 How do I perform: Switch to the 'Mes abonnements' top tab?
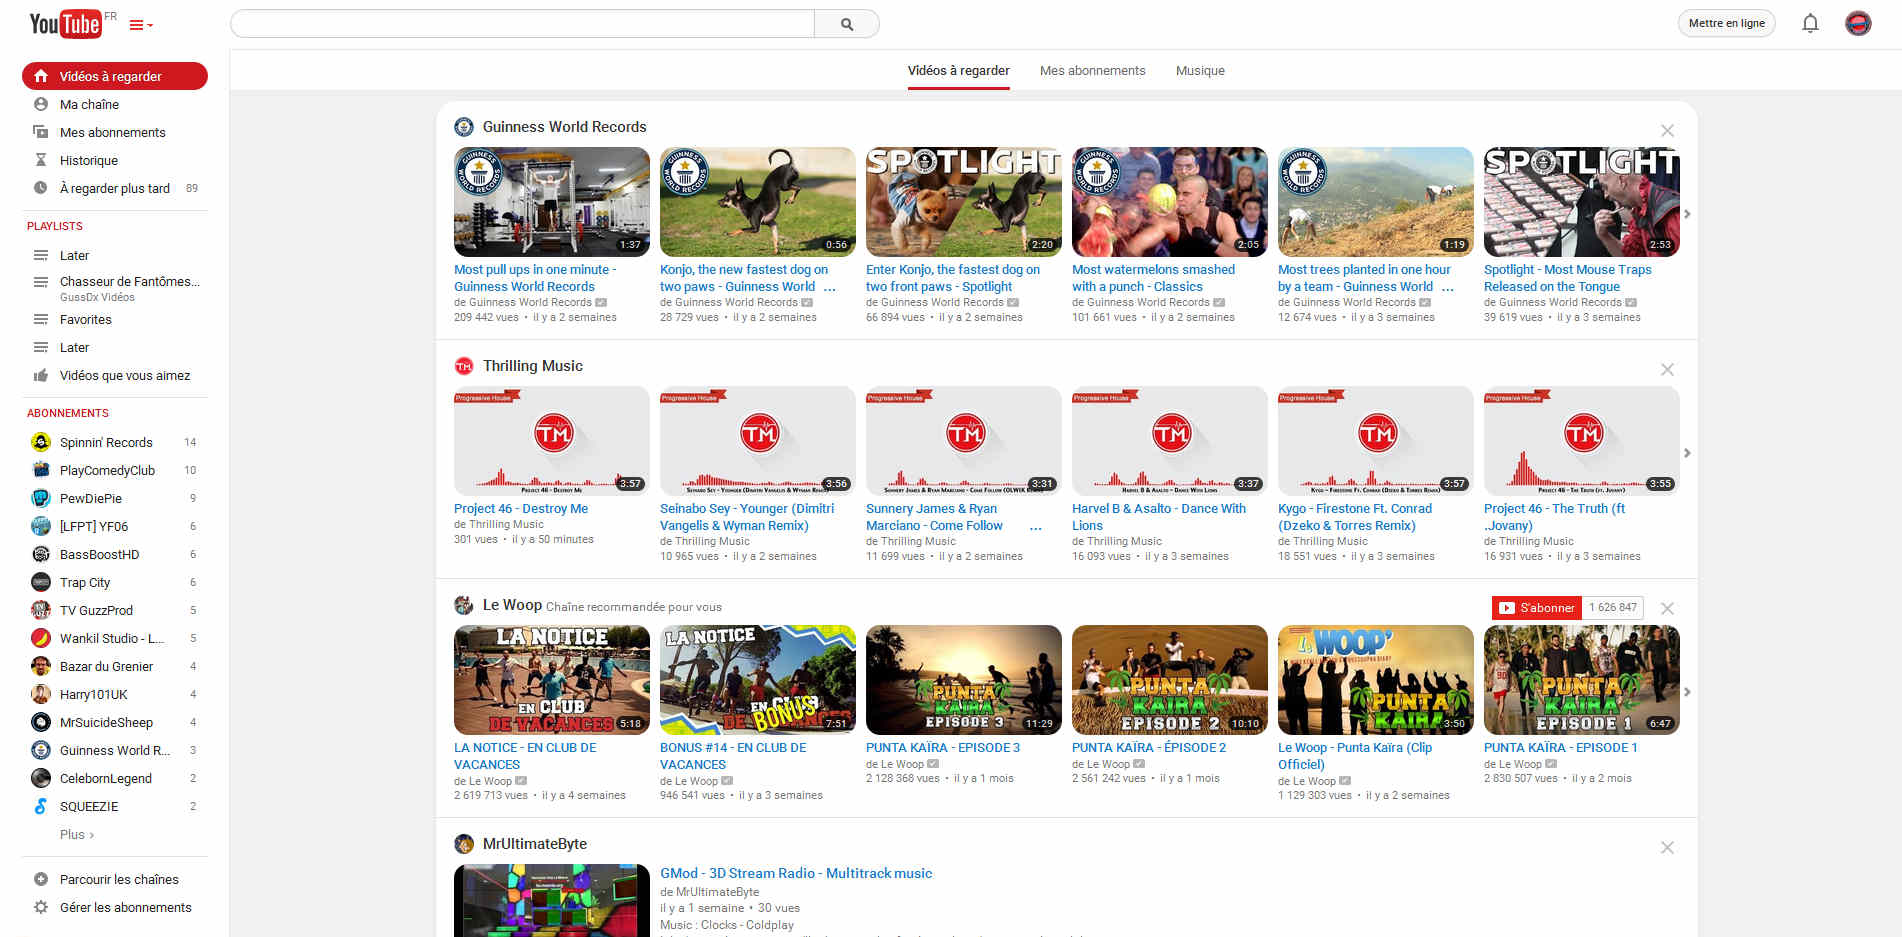click(x=1092, y=71)
